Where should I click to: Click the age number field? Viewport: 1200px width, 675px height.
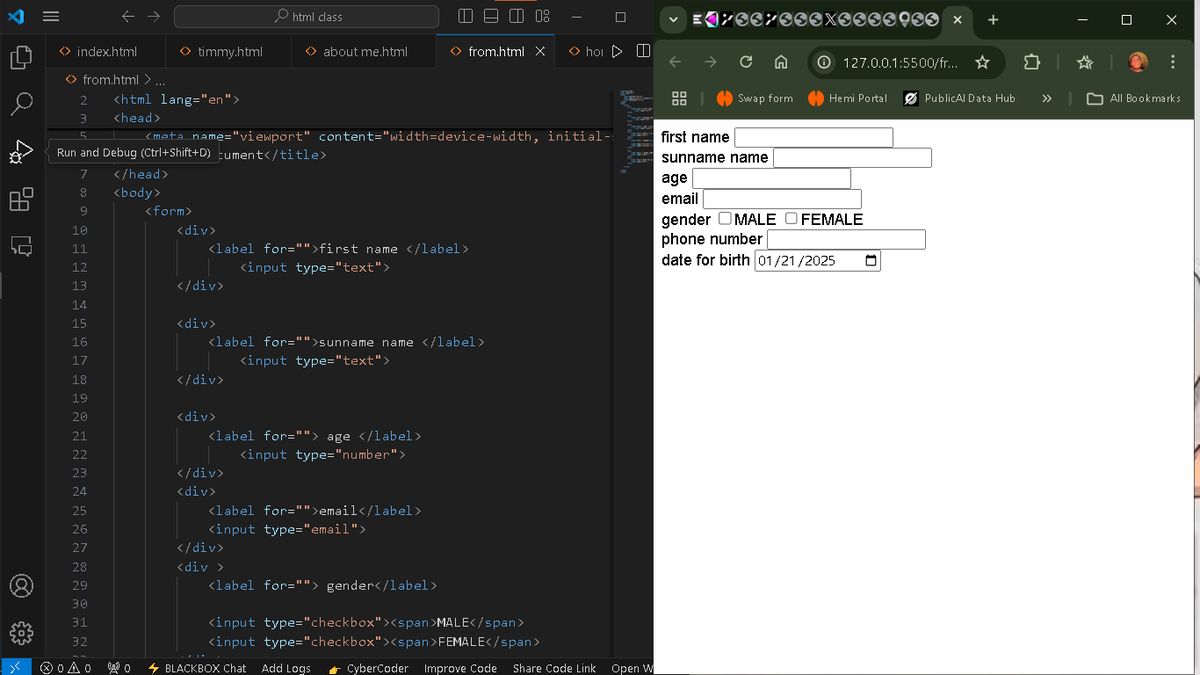click(x=771, y=178)
